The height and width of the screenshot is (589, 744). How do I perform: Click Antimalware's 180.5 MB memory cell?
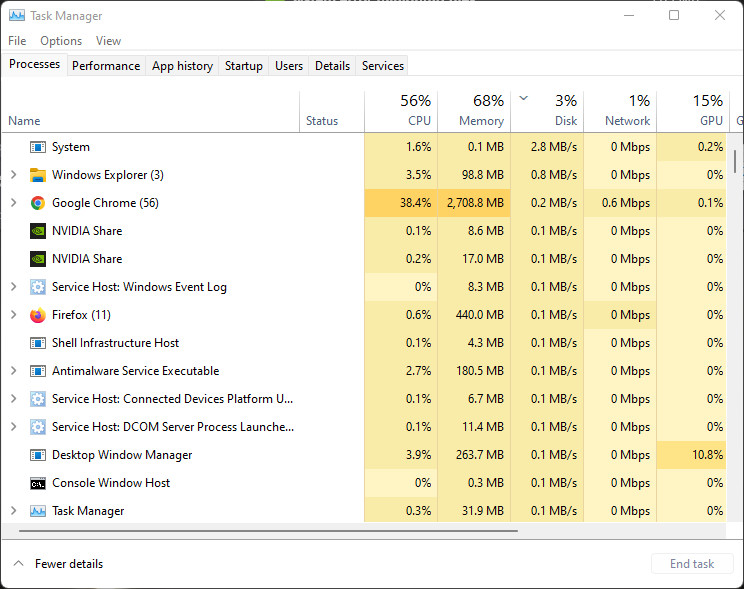tap(474, 371)
